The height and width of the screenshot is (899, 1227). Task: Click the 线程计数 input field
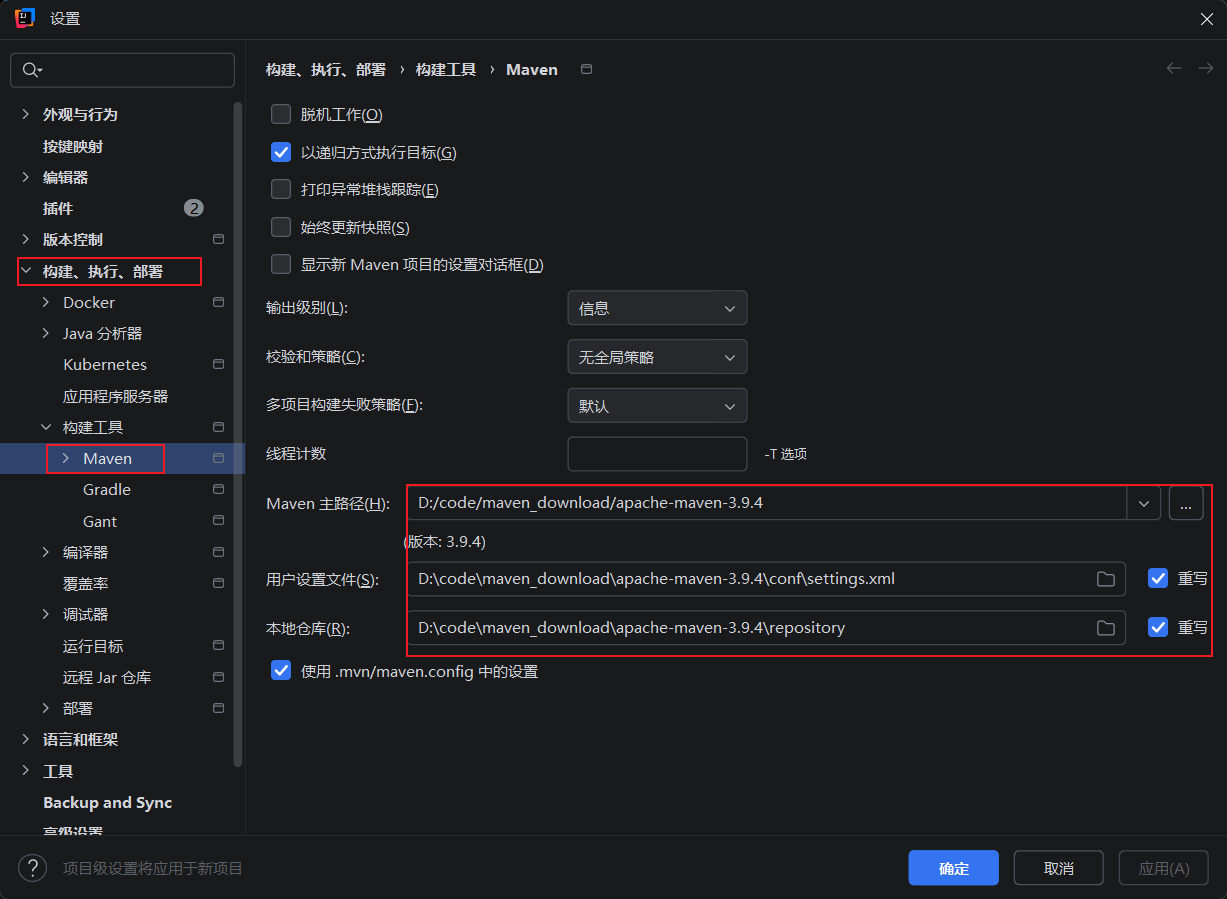[657, 454]
